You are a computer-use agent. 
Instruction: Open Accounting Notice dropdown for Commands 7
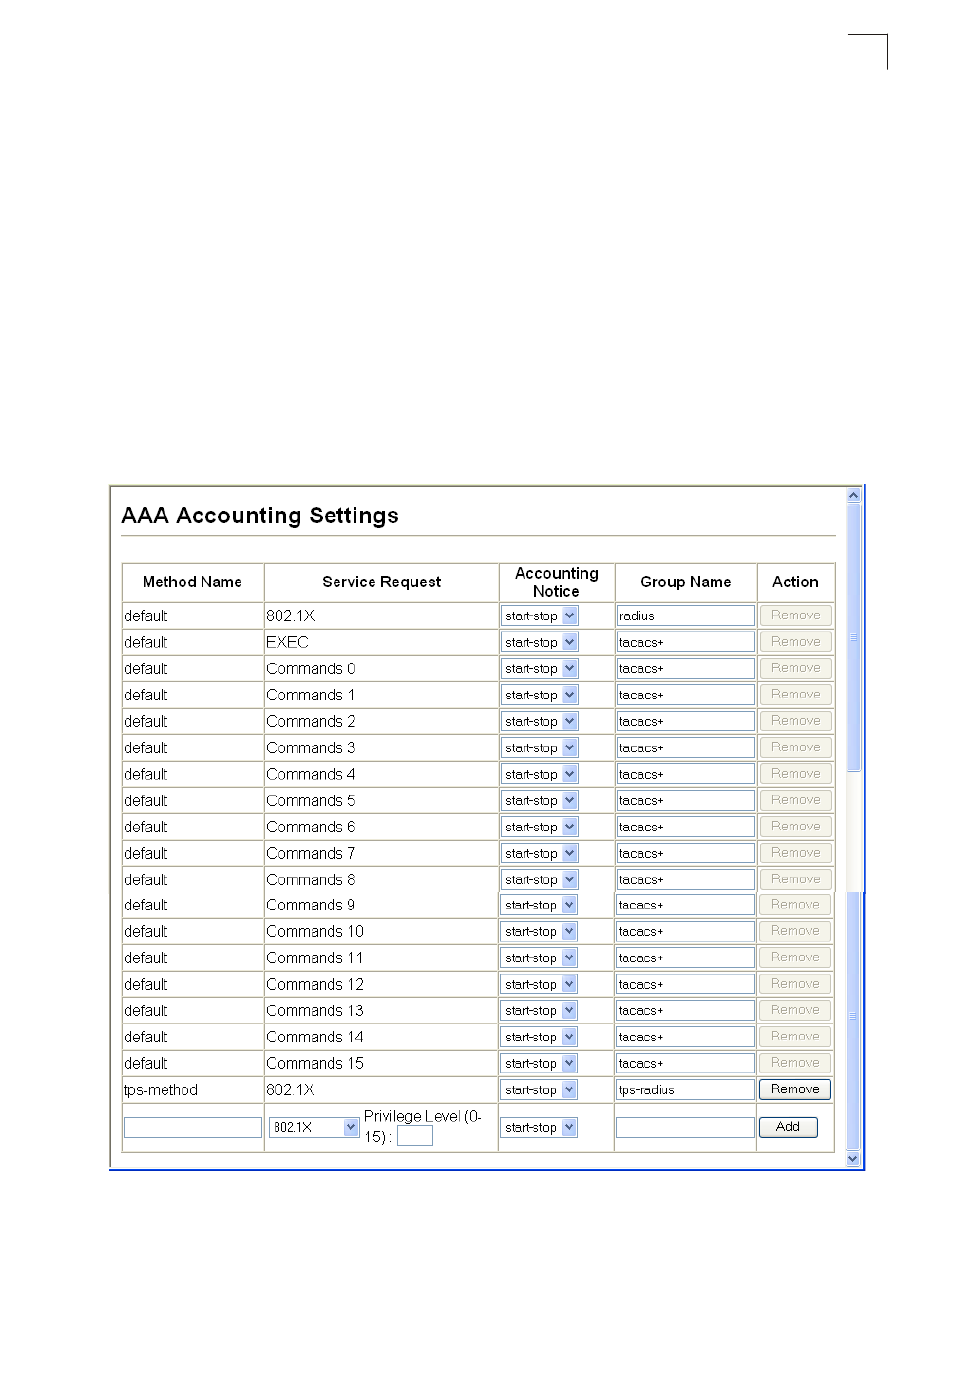(540, 853)
